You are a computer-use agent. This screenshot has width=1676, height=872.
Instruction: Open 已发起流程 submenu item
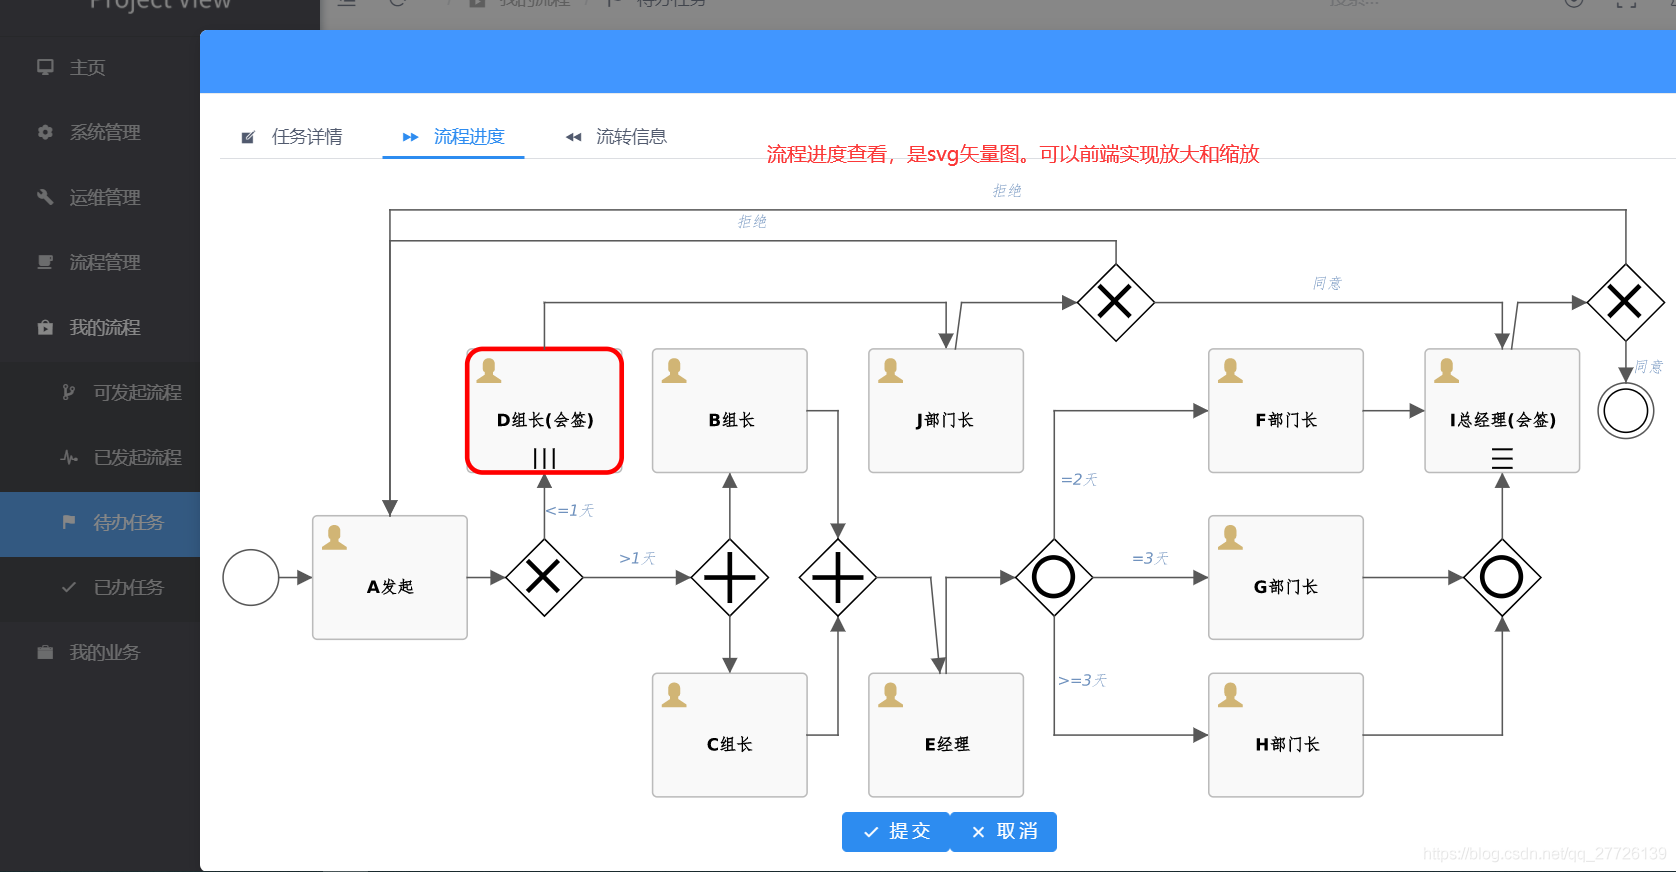(100, 457)
